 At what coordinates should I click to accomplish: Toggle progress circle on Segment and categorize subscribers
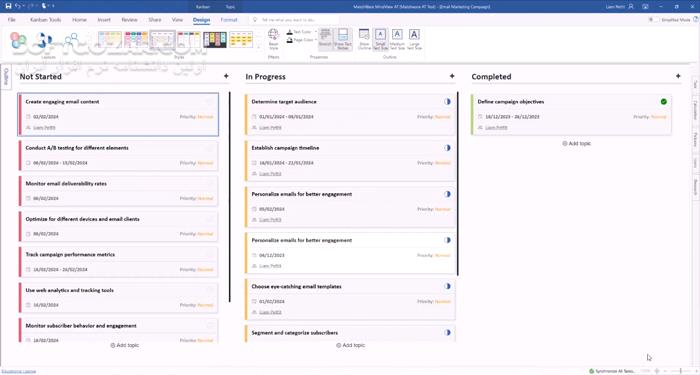coord(447,333)
